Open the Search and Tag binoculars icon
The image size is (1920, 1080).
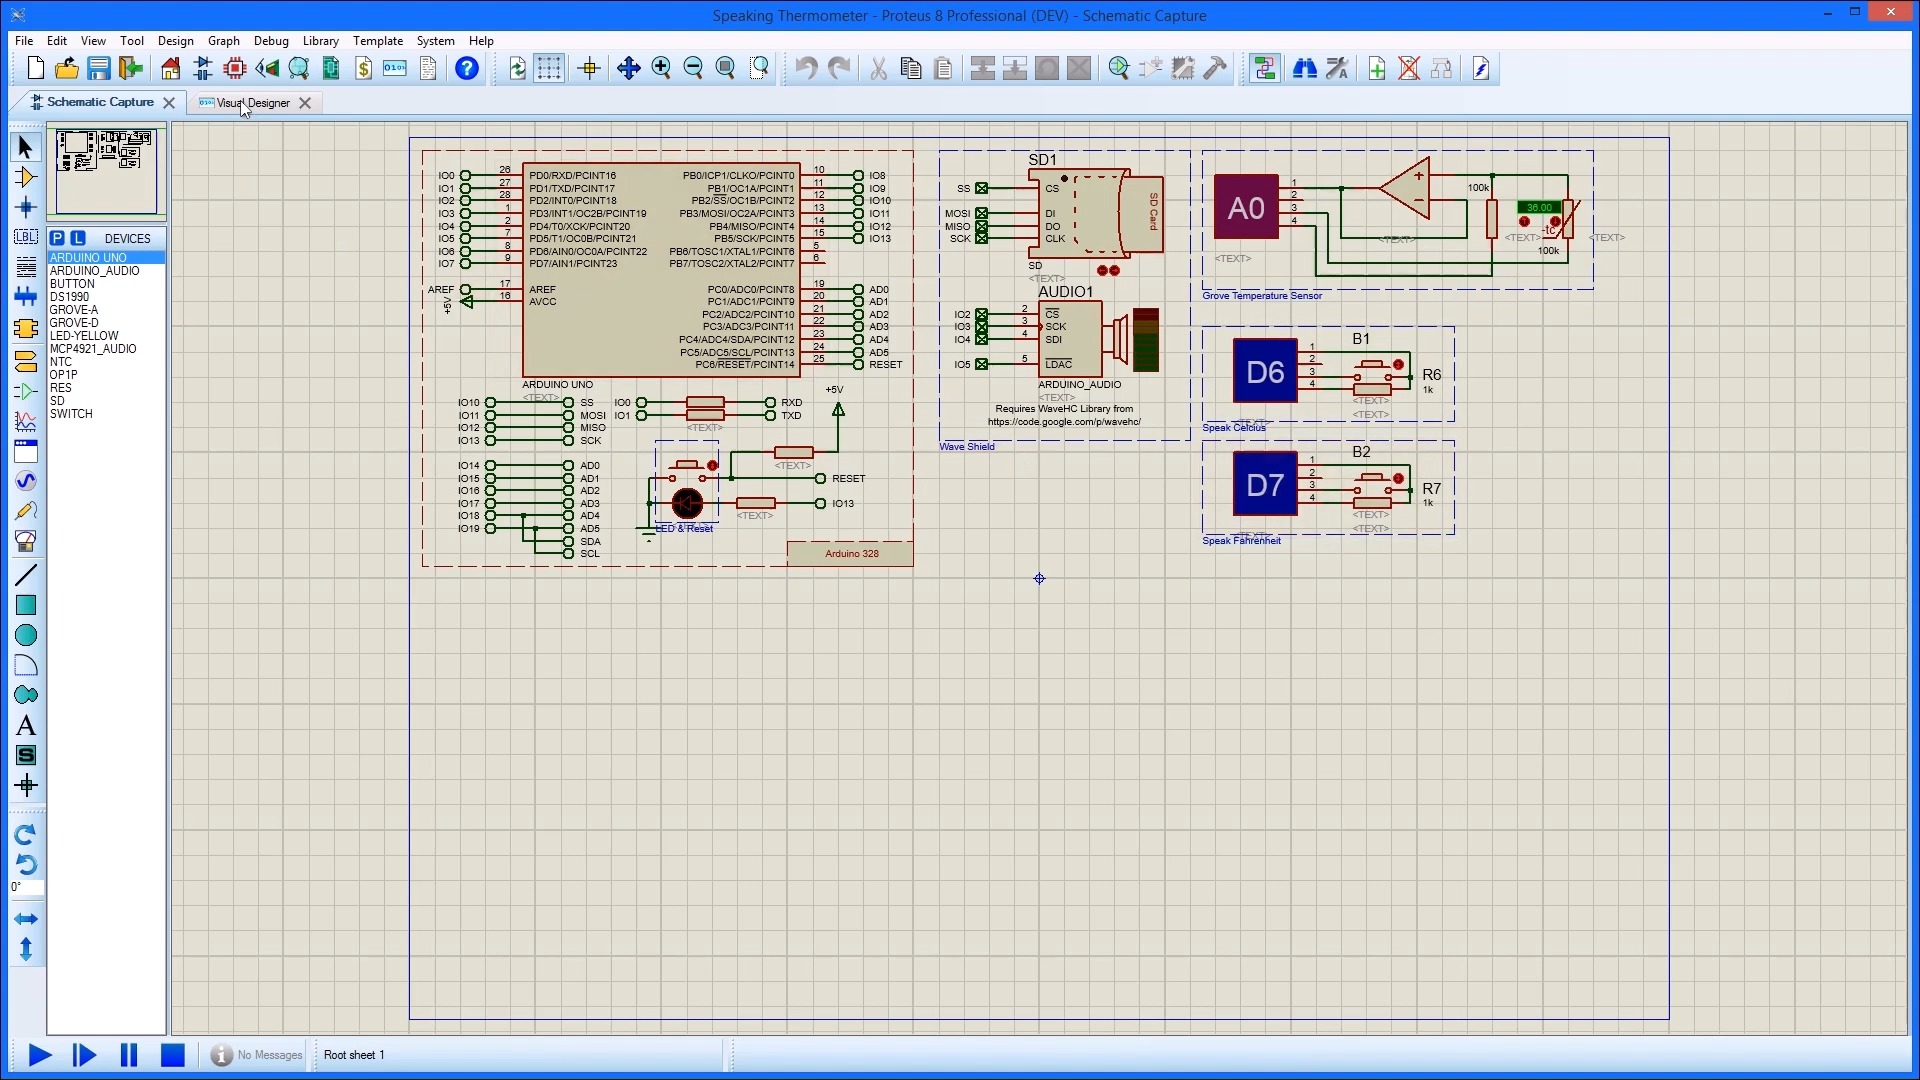[x=1304, y=68]
